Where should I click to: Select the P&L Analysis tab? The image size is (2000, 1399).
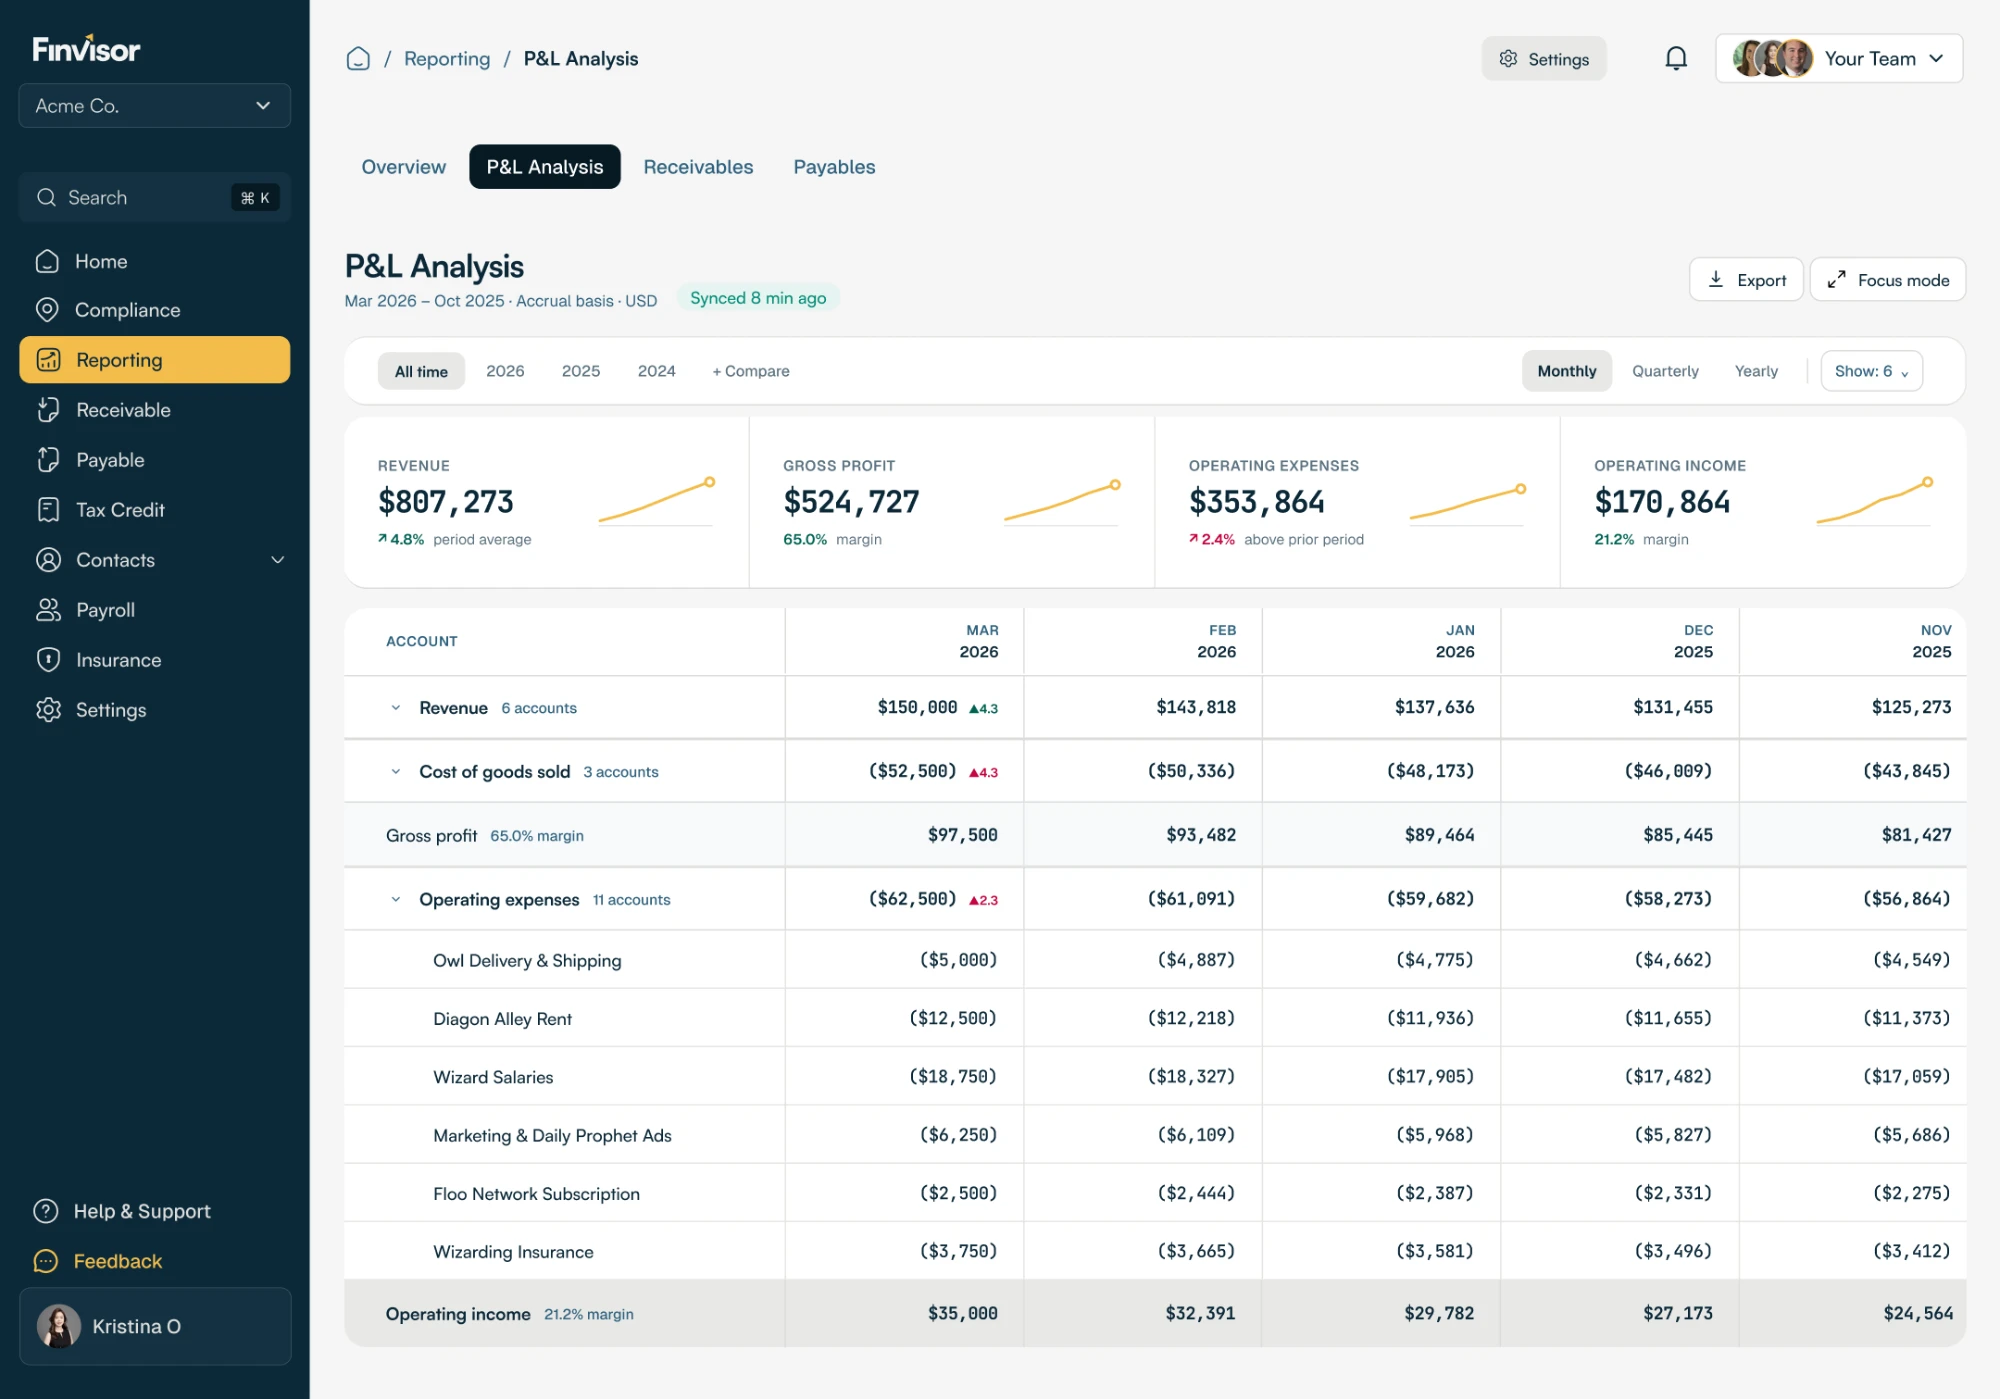pos(545,167)
